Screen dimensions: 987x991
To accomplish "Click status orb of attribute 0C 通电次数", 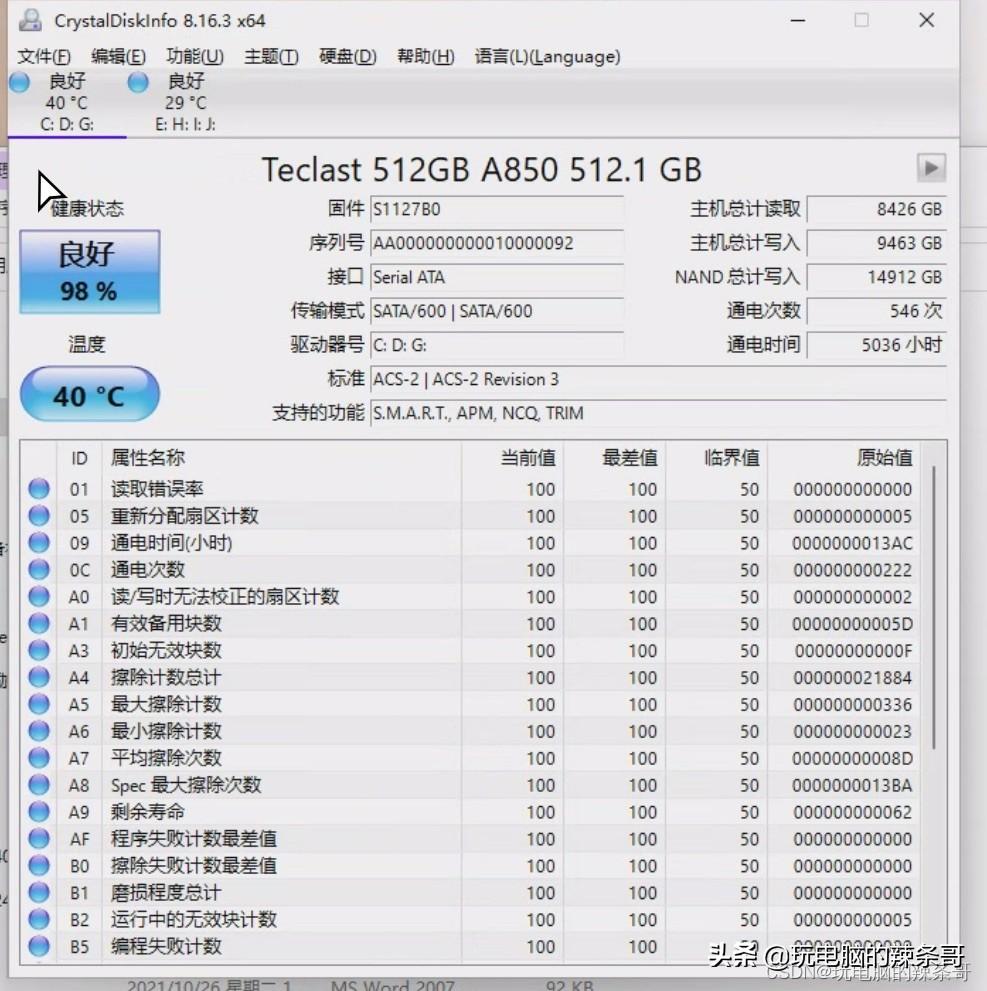I will point(39,569).
